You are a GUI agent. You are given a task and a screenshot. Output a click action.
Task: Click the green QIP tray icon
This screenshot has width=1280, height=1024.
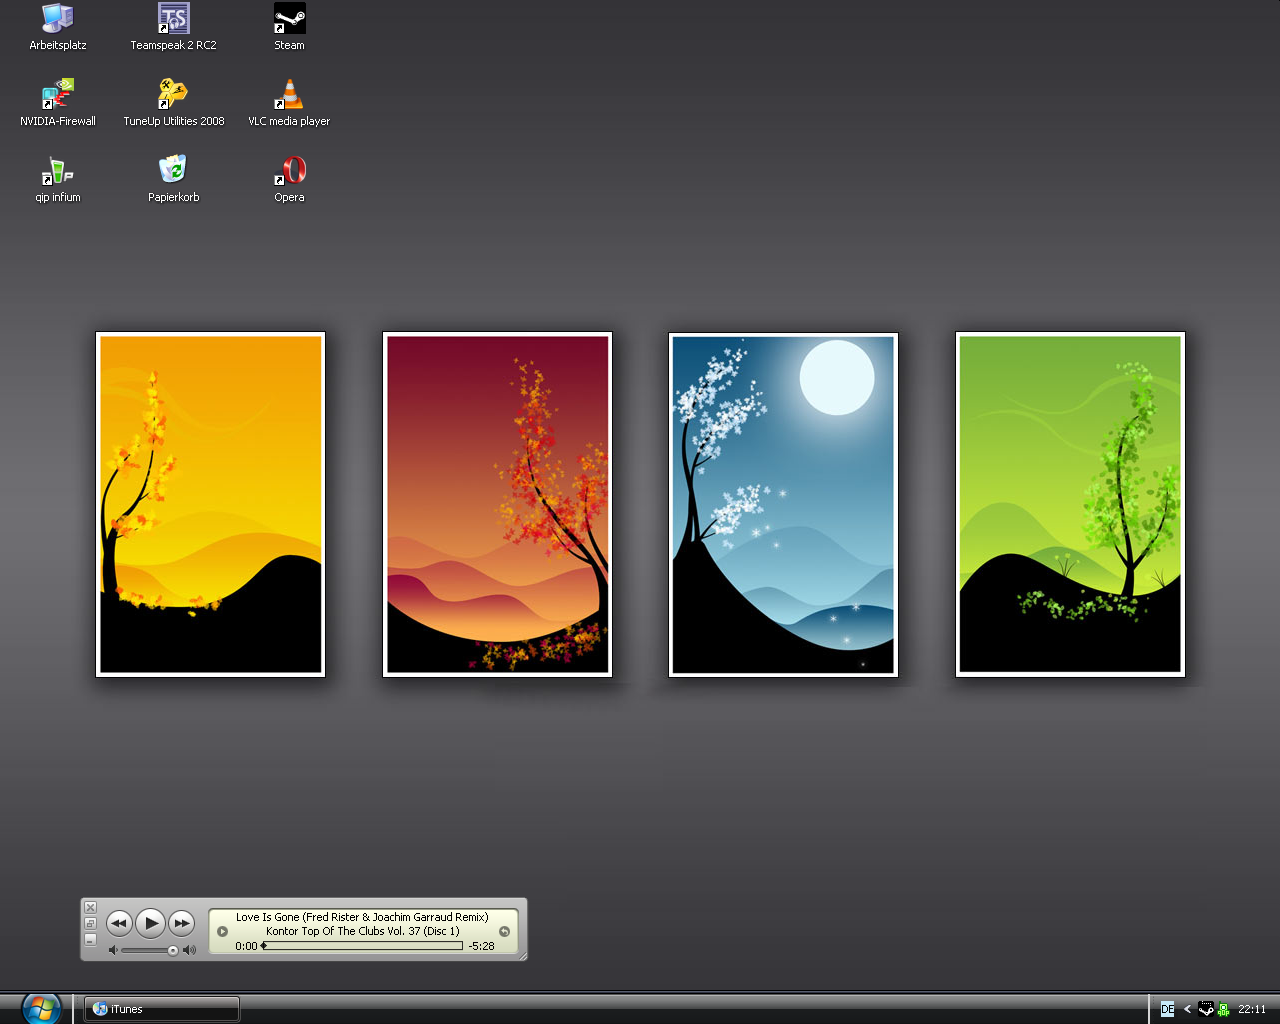(x=1223, y=1009)
